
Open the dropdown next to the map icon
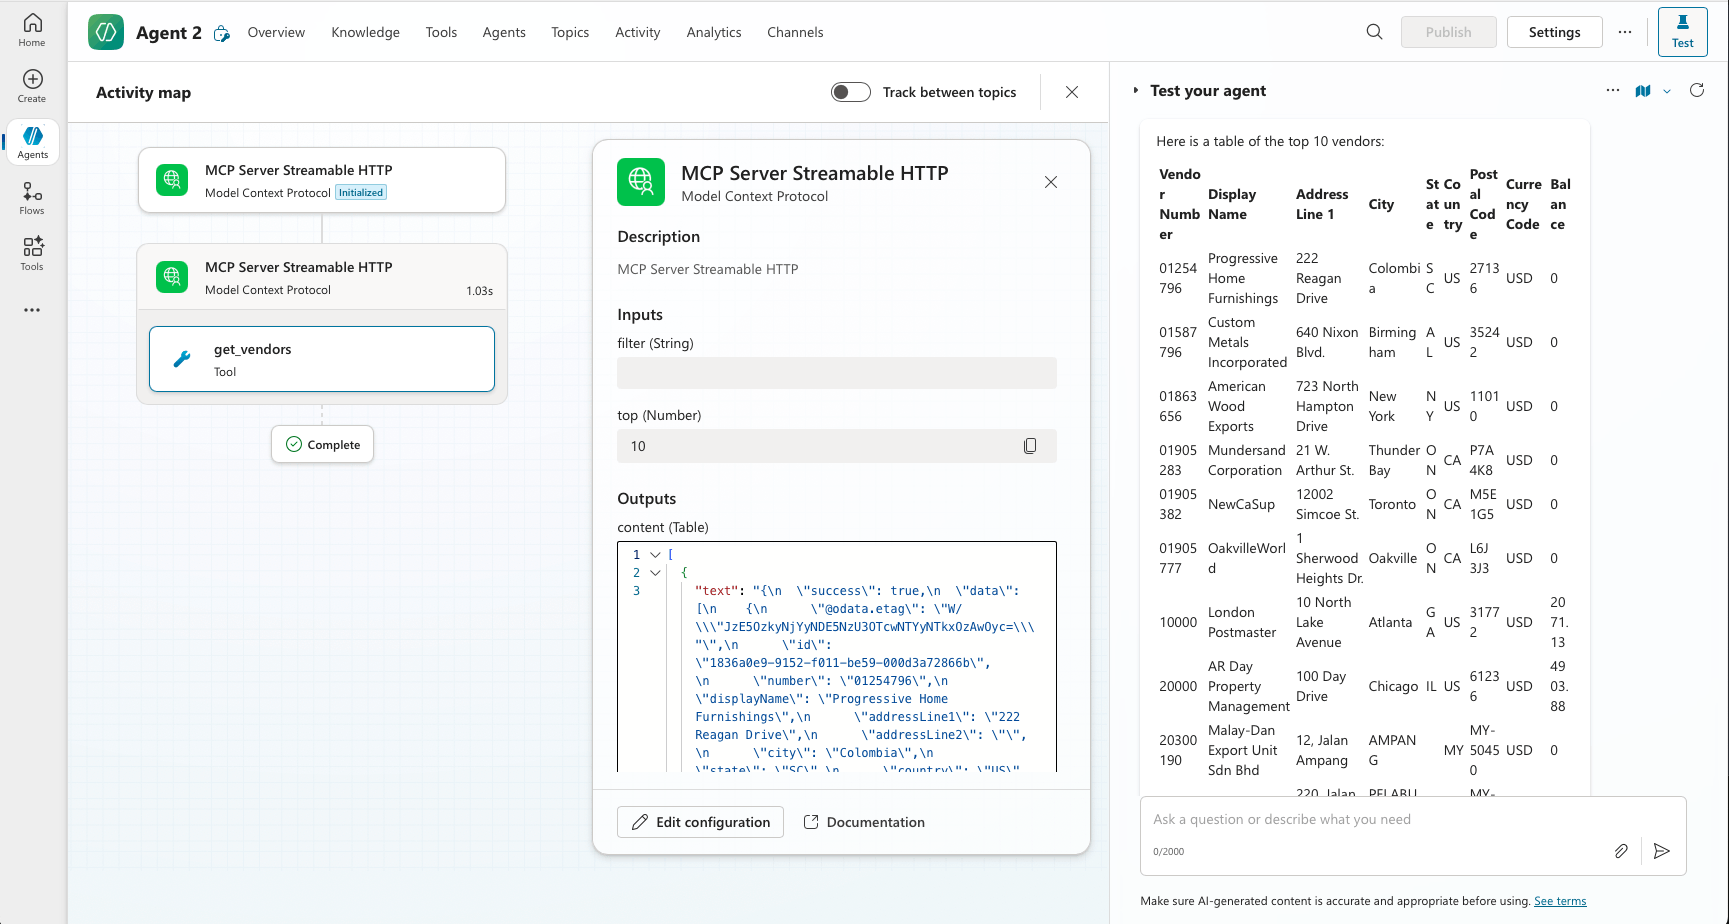[1665, 90]
